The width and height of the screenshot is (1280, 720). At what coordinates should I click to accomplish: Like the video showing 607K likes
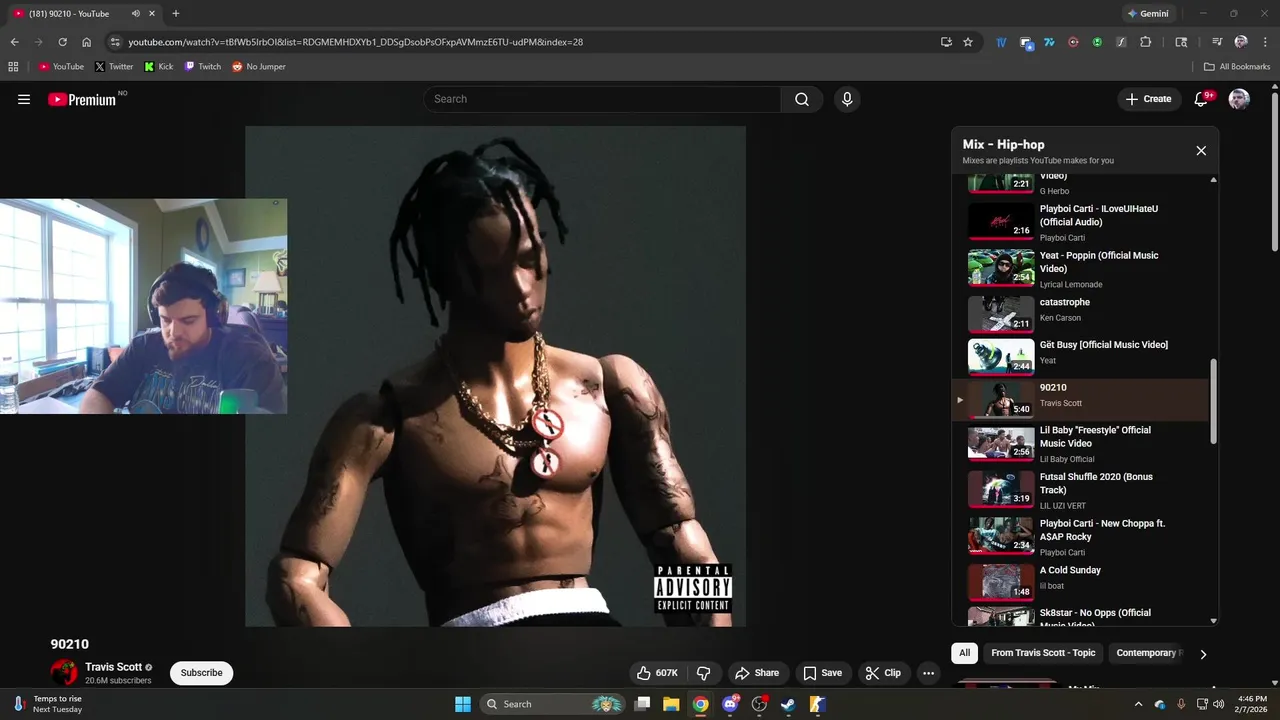click(x=657, y=673)
